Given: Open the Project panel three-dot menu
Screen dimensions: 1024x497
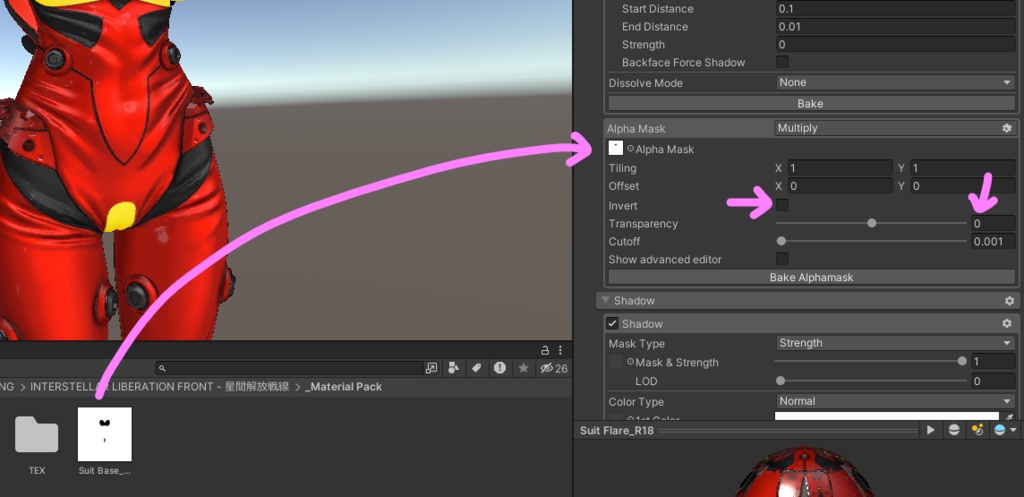Looking at the screenshot, I should (560, 350).
